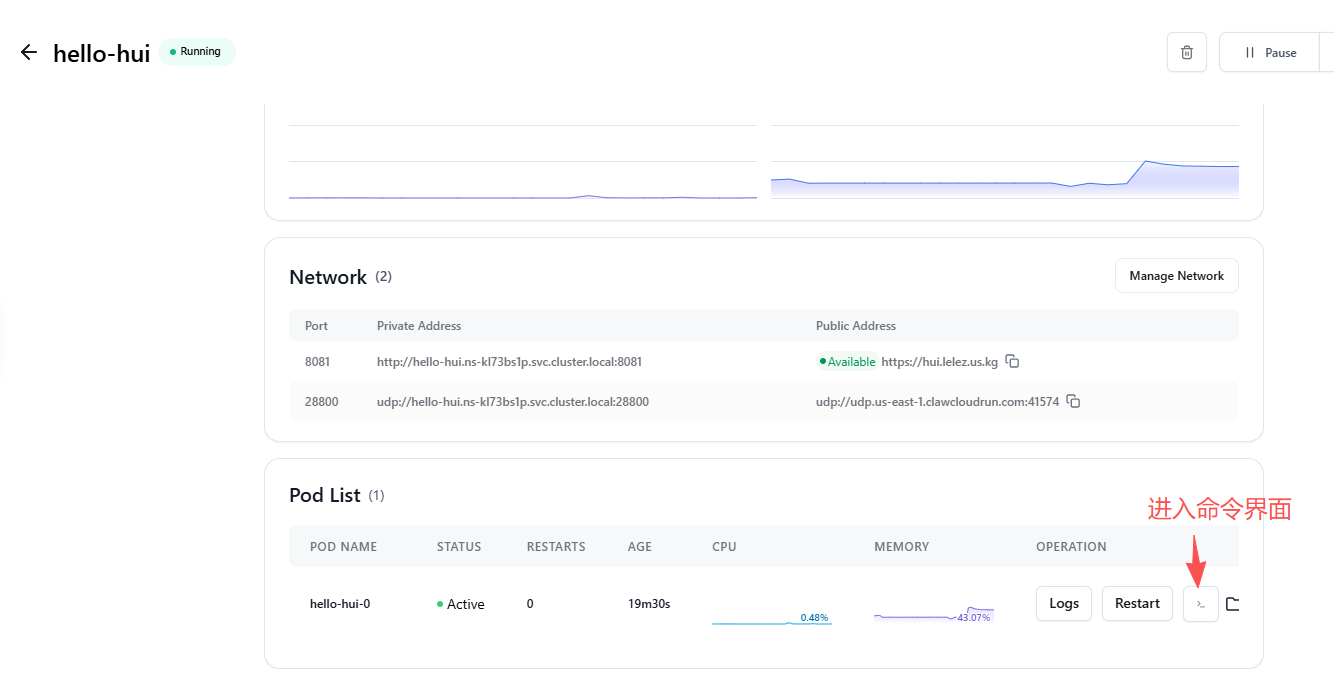This screenshot has height=675, width=1334.
Task: View Logs for pod hello-hui-0
Action: [x=1063, y=604]
